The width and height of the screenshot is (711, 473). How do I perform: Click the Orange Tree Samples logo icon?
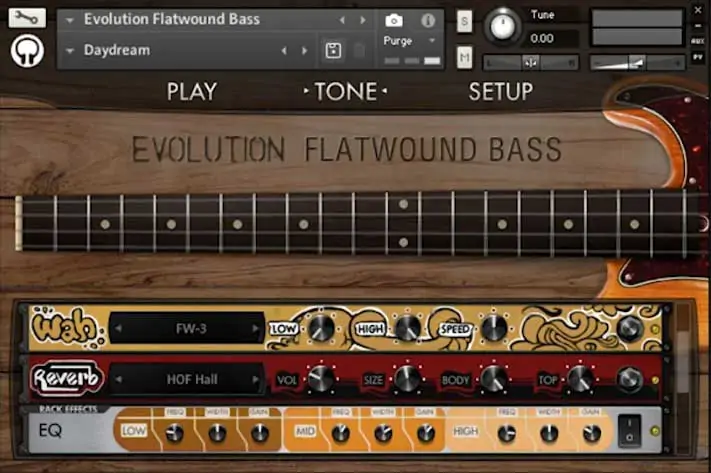click(28, 50)
